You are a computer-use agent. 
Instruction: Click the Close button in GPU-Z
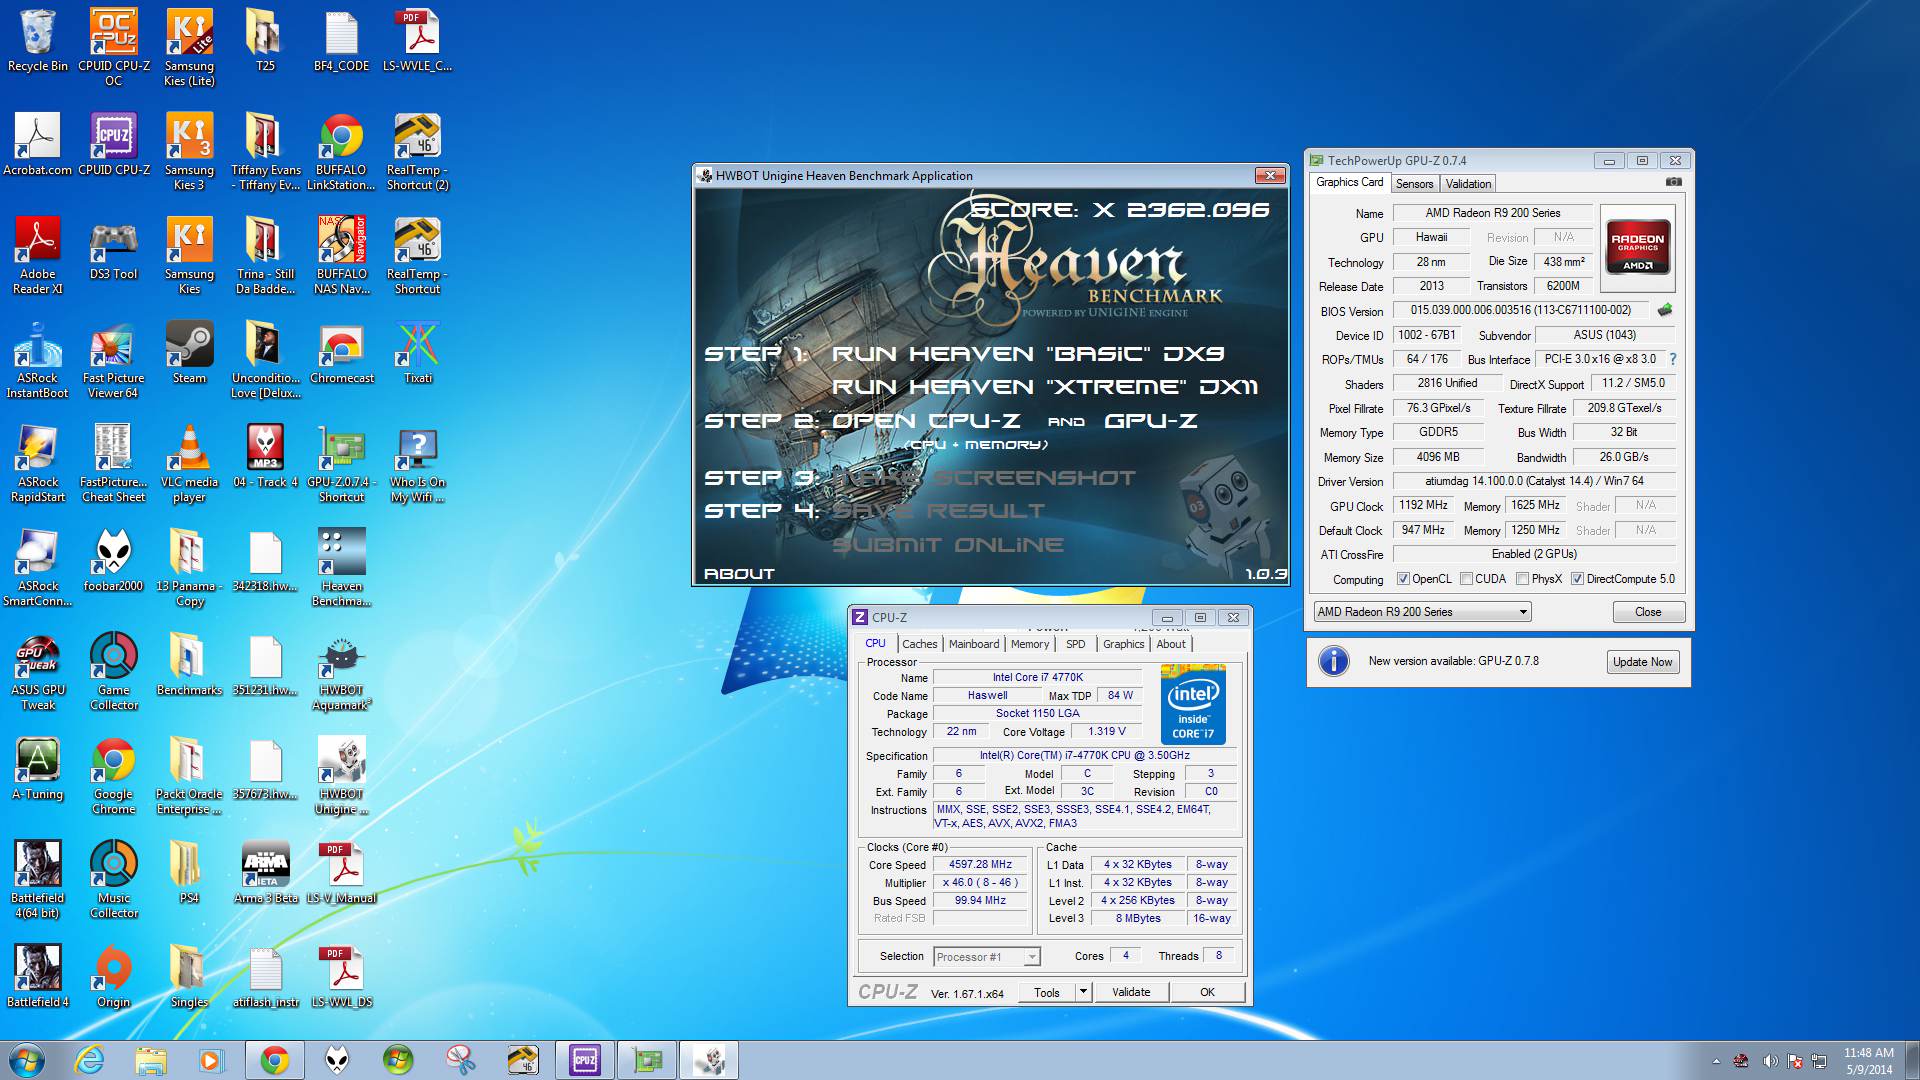click(1648, 612)
